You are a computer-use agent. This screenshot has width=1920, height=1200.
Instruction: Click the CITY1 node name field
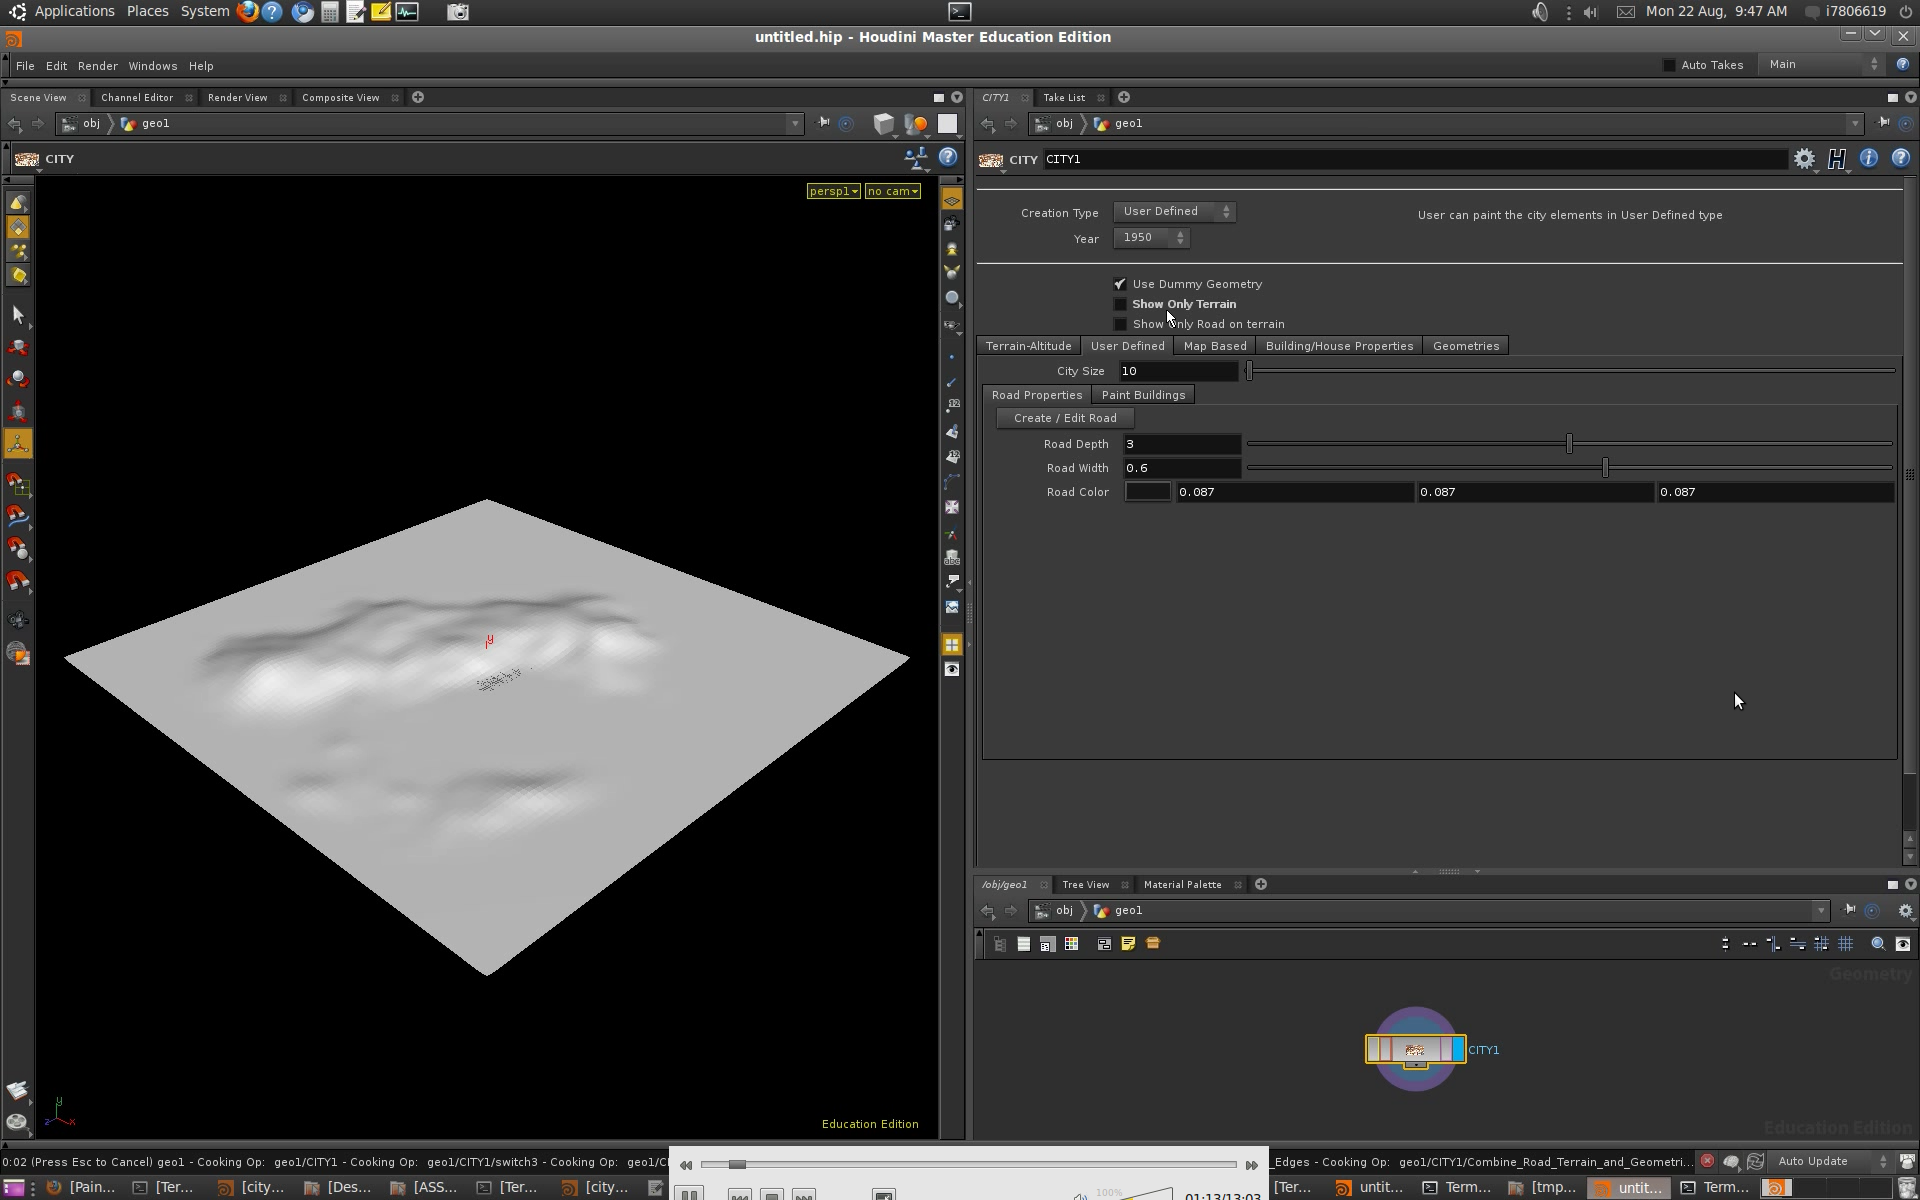(x=1414, y=159)
